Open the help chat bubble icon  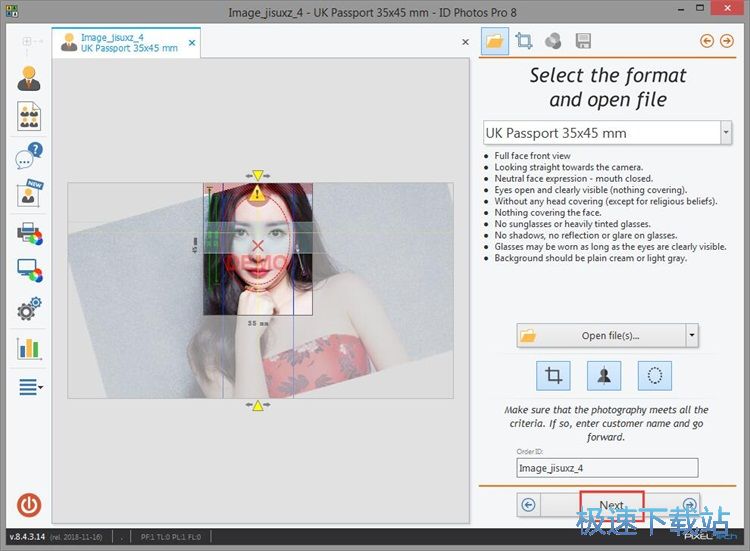tap(29, 156)
